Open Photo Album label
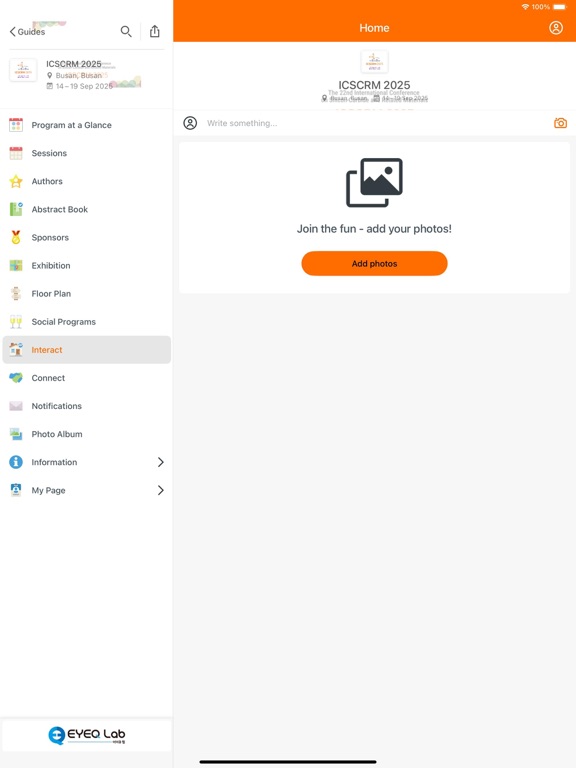The image size is (576, 768). (57, 434)
